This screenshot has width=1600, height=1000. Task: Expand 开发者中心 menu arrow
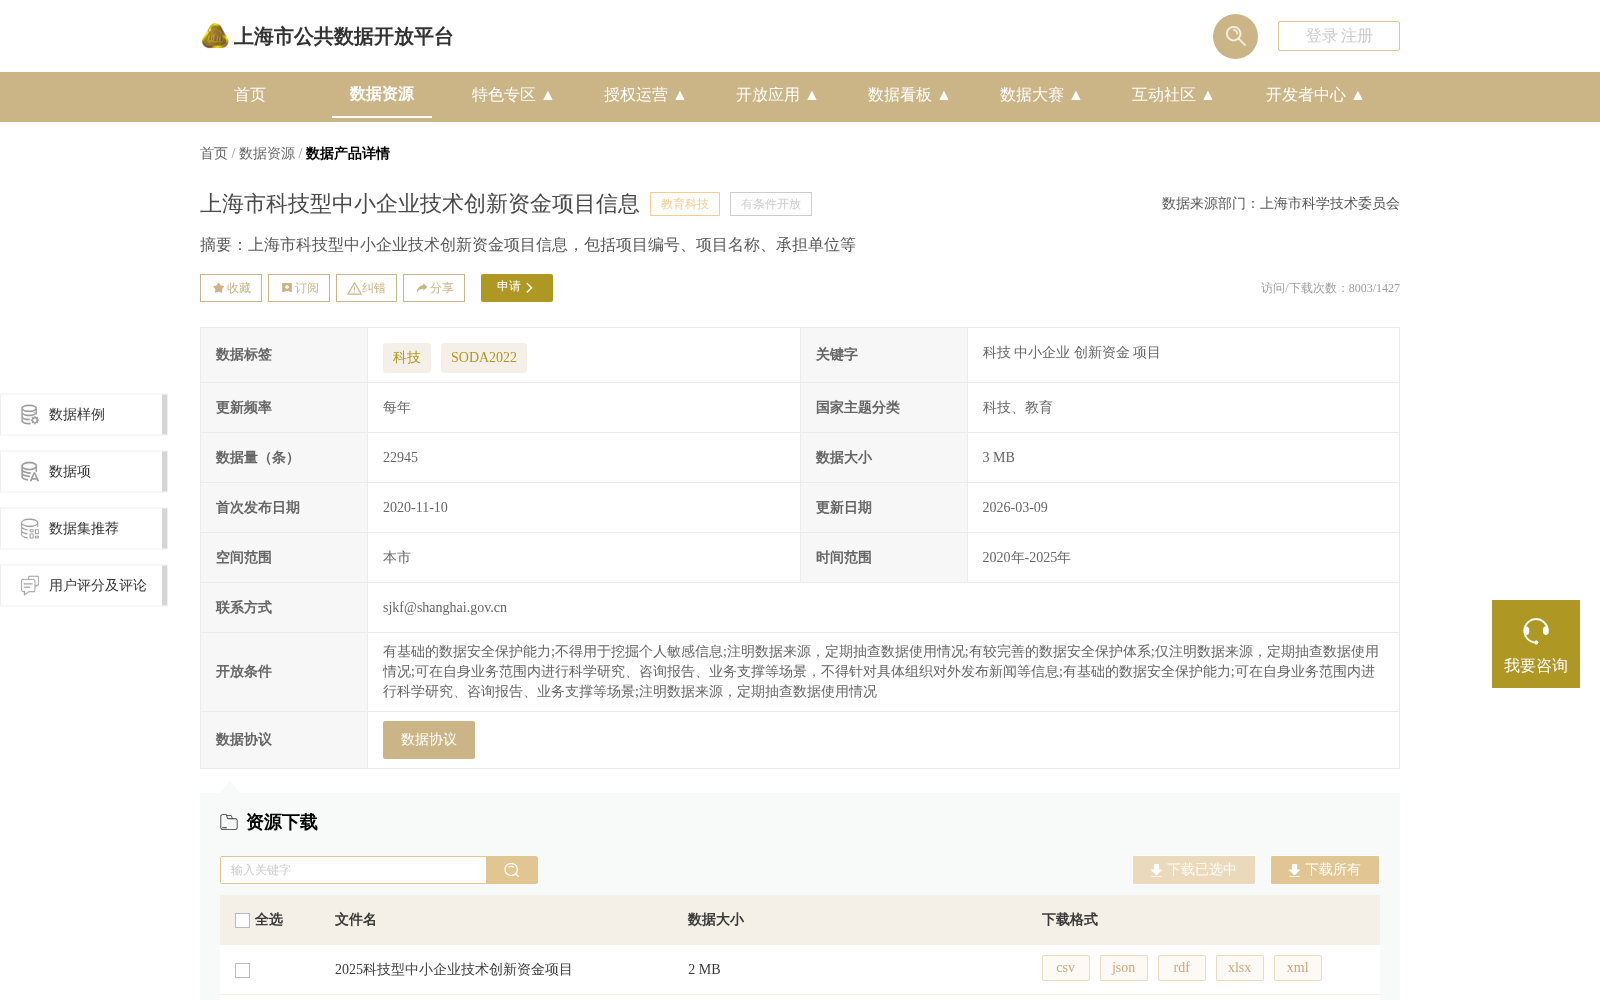(x=1358, y=95)
